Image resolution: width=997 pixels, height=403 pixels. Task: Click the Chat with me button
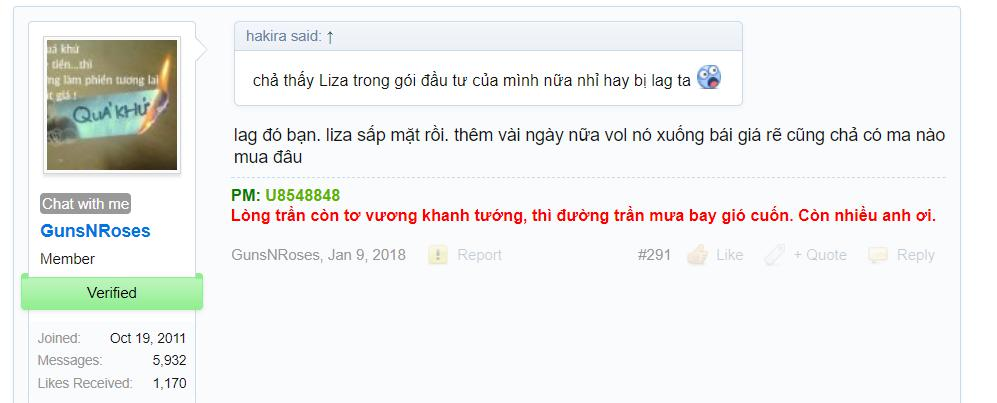pos(86,204)
